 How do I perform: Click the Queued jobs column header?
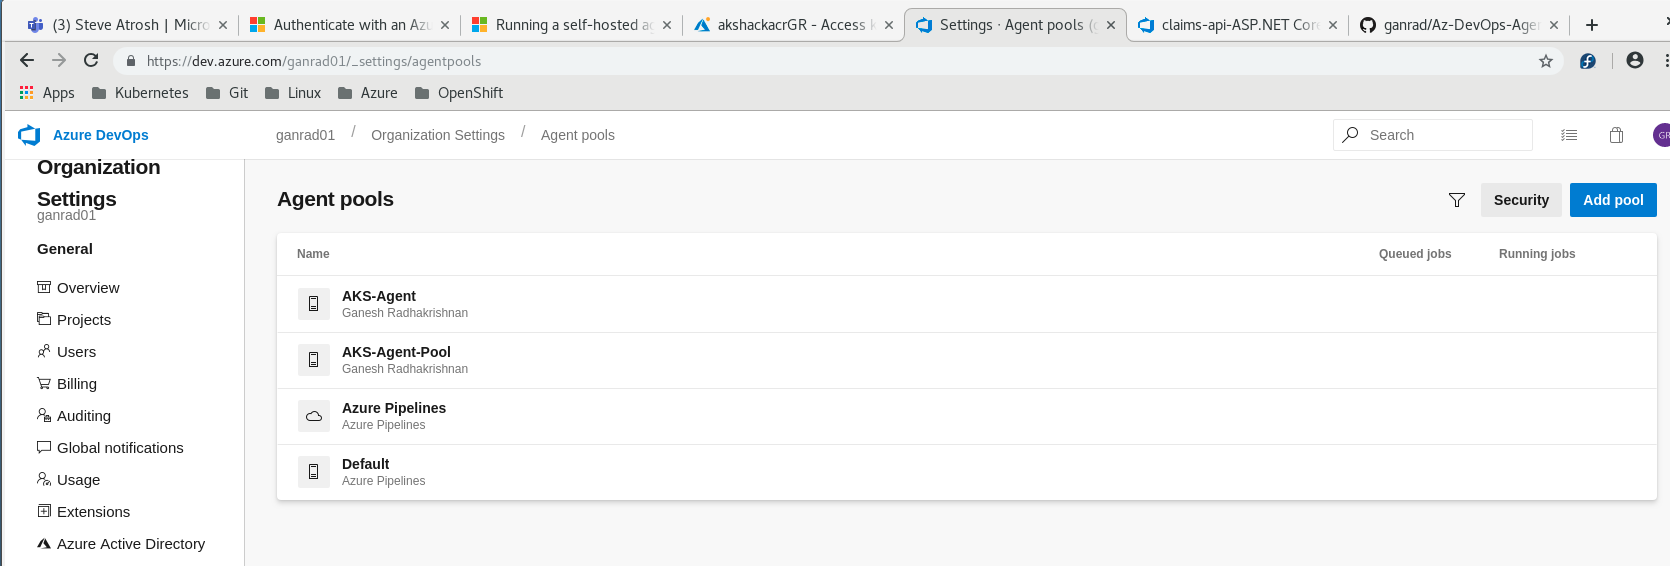click(1415, 254)
